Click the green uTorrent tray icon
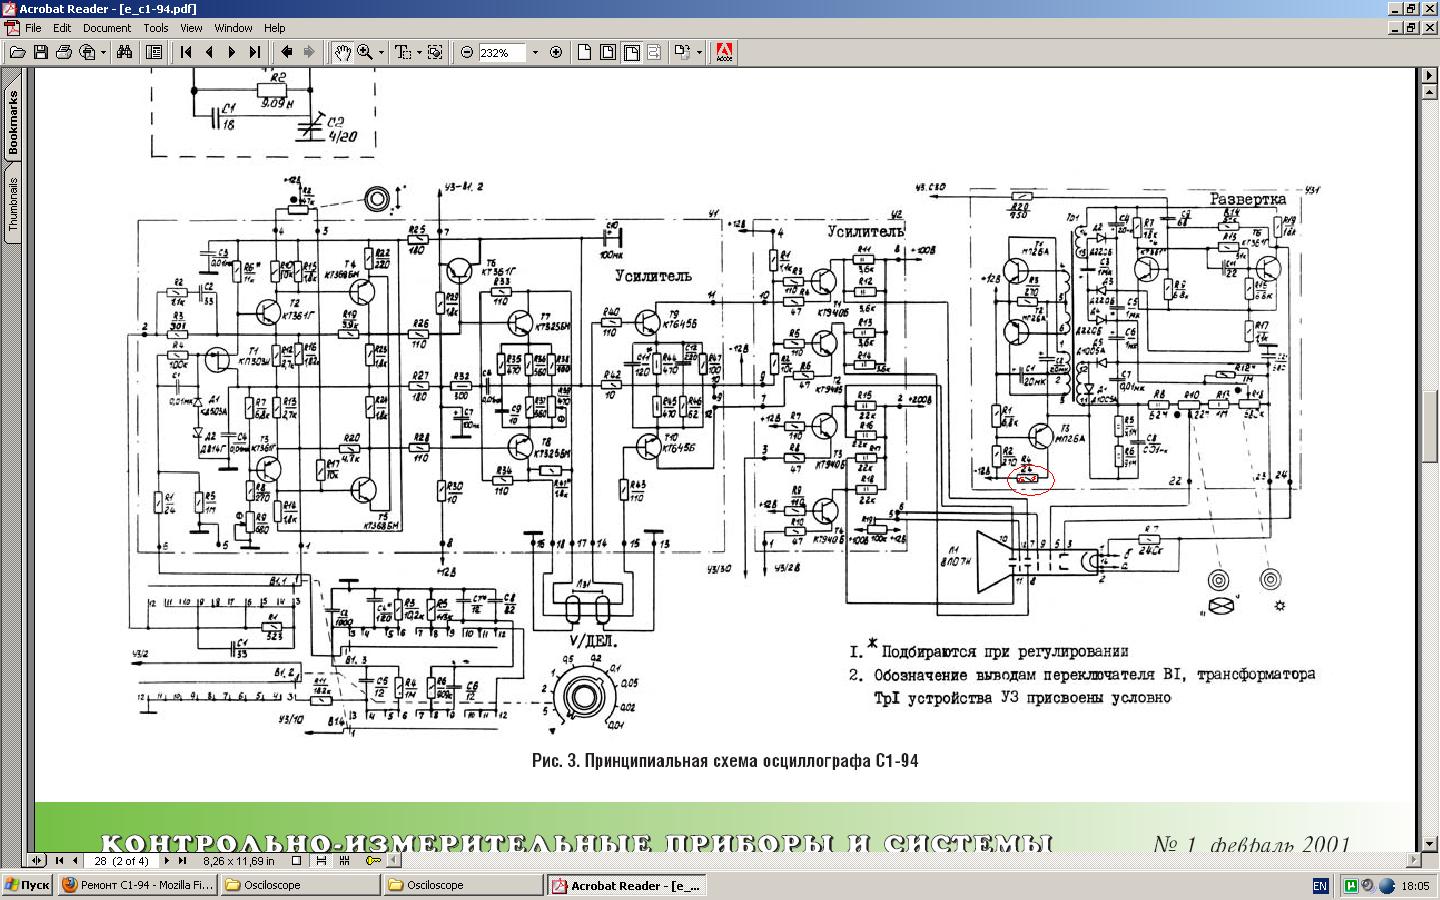Image resolution: width=1440 pixels, height=900 pixels. pyautogui.click(x=1351, y=886)
